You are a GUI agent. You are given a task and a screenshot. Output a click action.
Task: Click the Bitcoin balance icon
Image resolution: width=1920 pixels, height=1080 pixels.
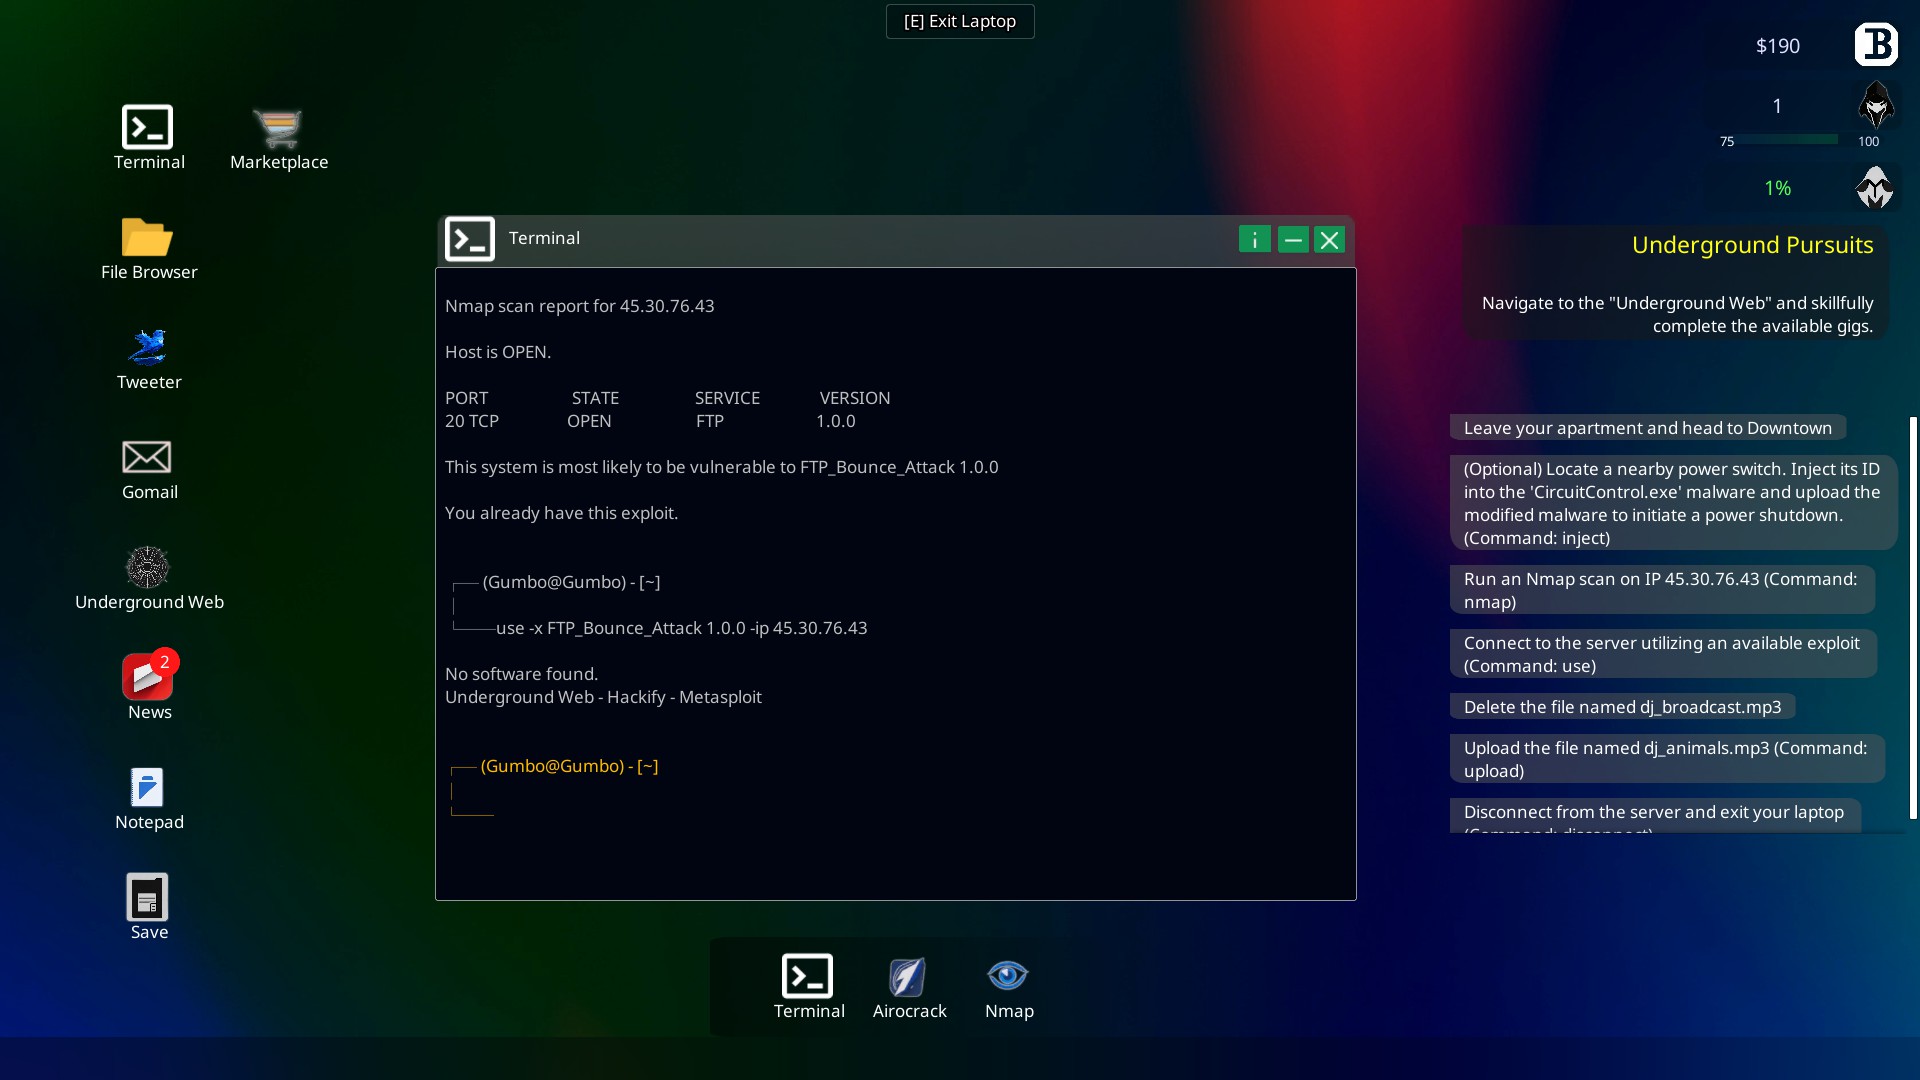coord(1876,45)
